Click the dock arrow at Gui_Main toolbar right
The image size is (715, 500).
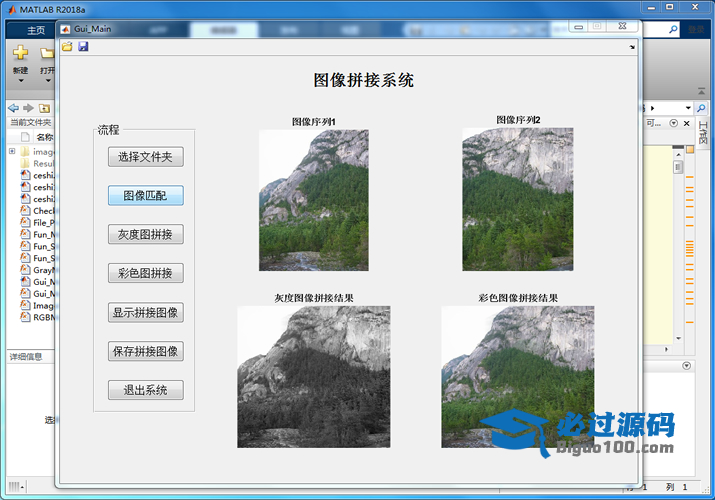point(632,47)
